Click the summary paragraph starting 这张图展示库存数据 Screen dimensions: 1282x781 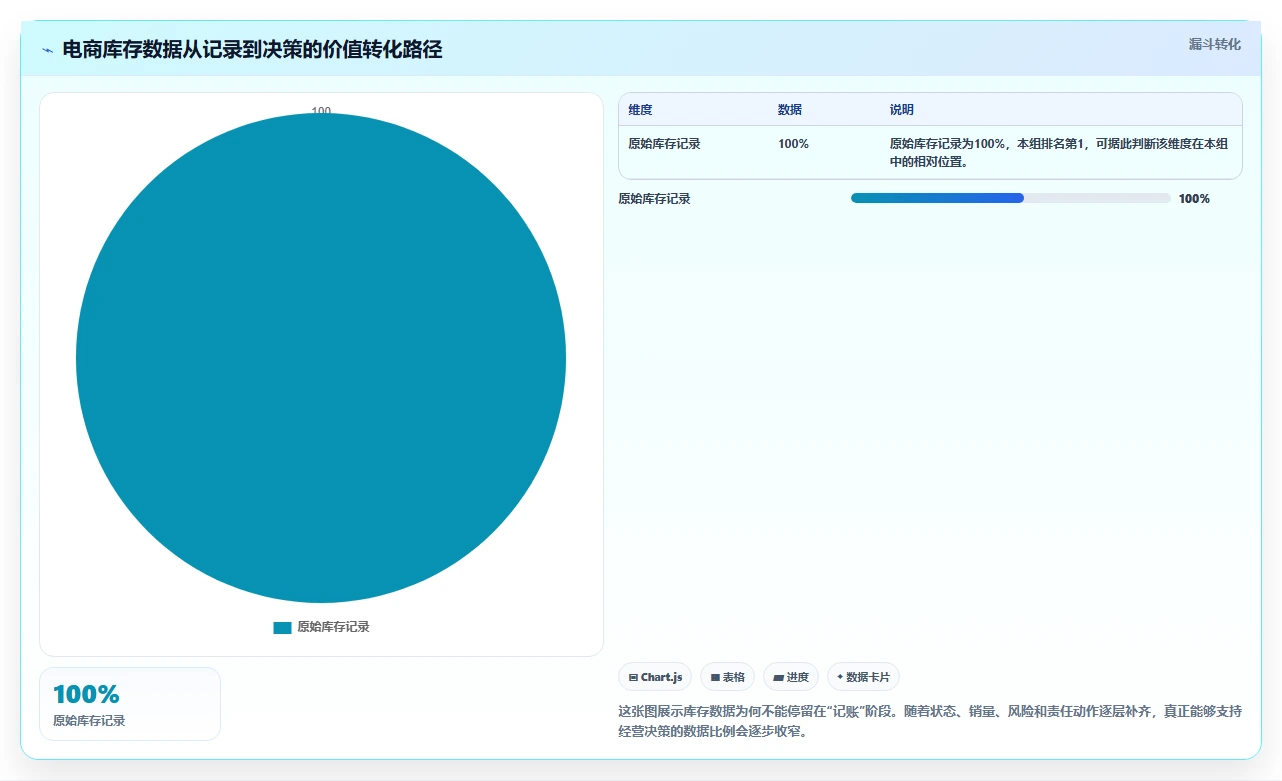click(x=930, y=721)
